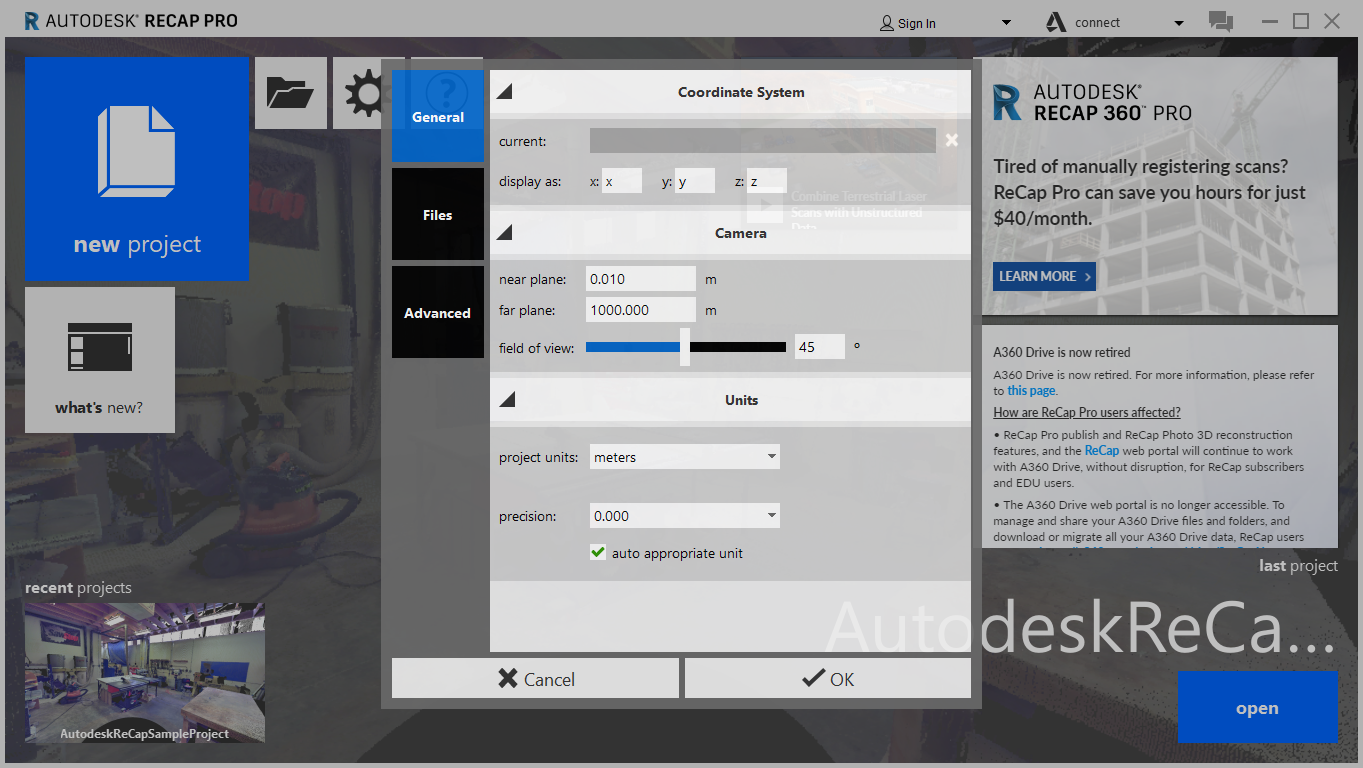Clear the current coordinate system with X
Viewport: 1363px width, 768px height.
click(952, 140)
